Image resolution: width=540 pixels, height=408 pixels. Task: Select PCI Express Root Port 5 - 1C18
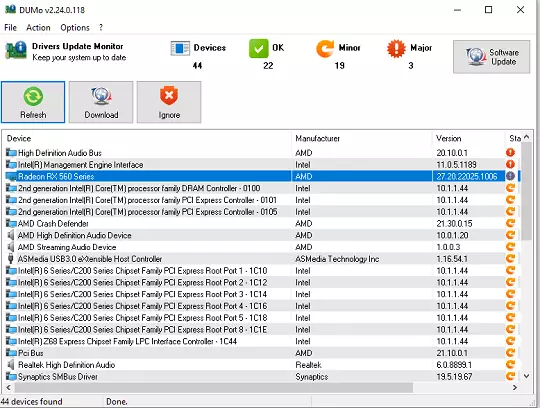click(262, 317)
